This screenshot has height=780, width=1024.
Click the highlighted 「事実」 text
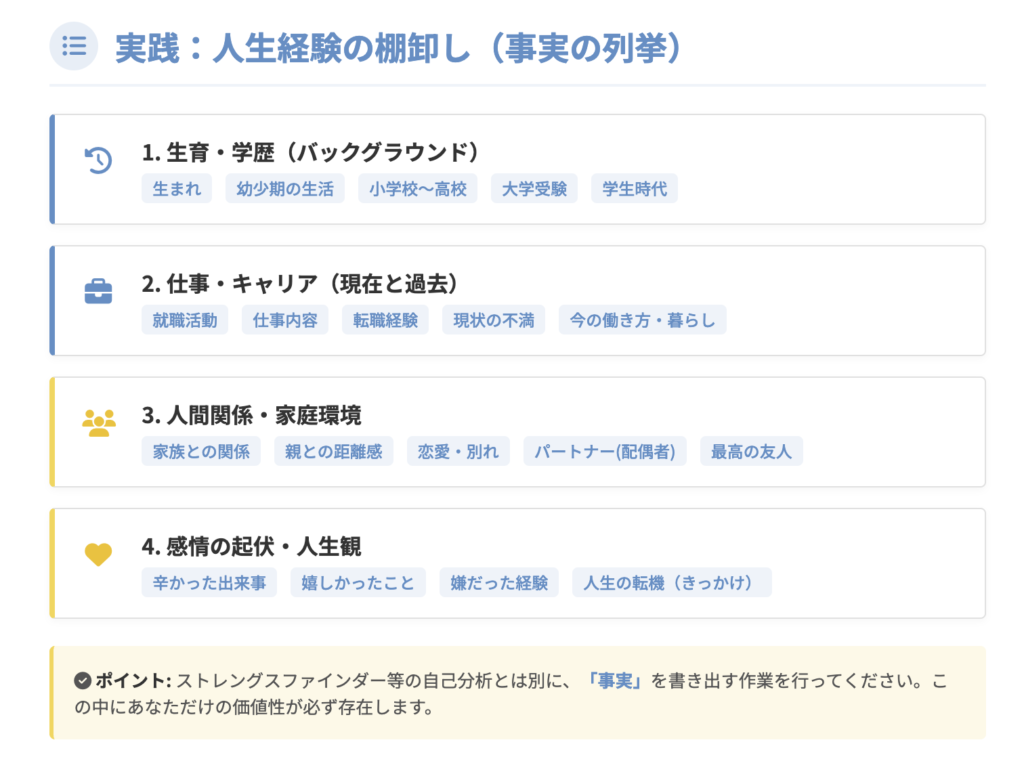pos(614,681)
